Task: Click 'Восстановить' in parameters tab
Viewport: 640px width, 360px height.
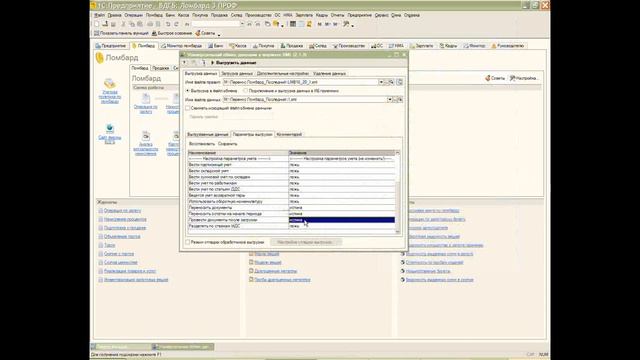Action: coord(202,144)
